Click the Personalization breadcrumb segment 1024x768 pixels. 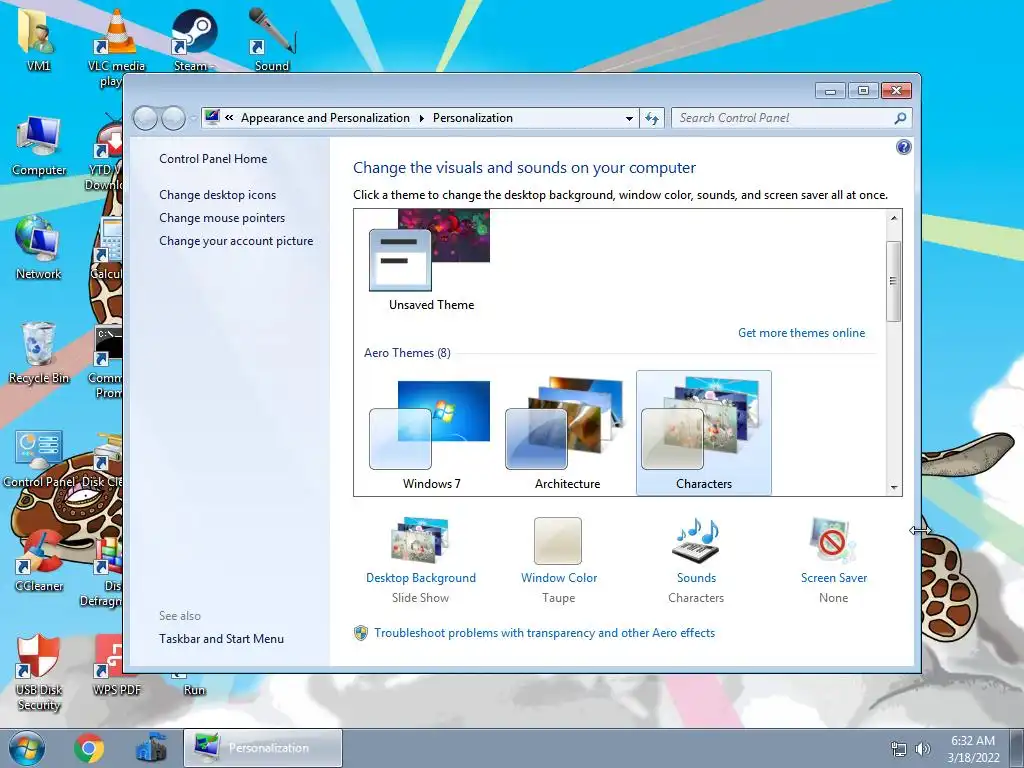473,118
